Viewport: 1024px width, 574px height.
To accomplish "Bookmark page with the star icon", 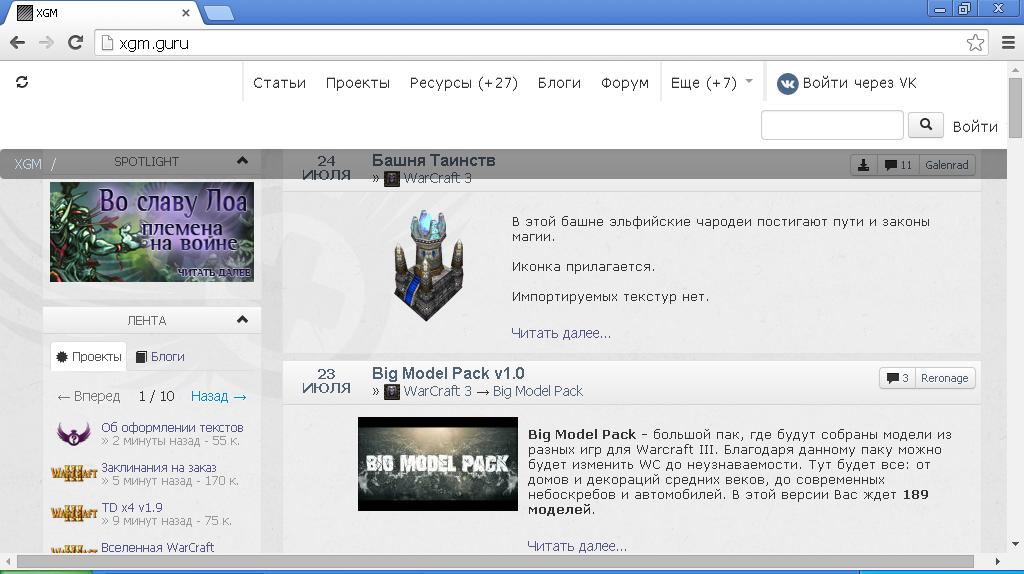I will tap(975, 43).
